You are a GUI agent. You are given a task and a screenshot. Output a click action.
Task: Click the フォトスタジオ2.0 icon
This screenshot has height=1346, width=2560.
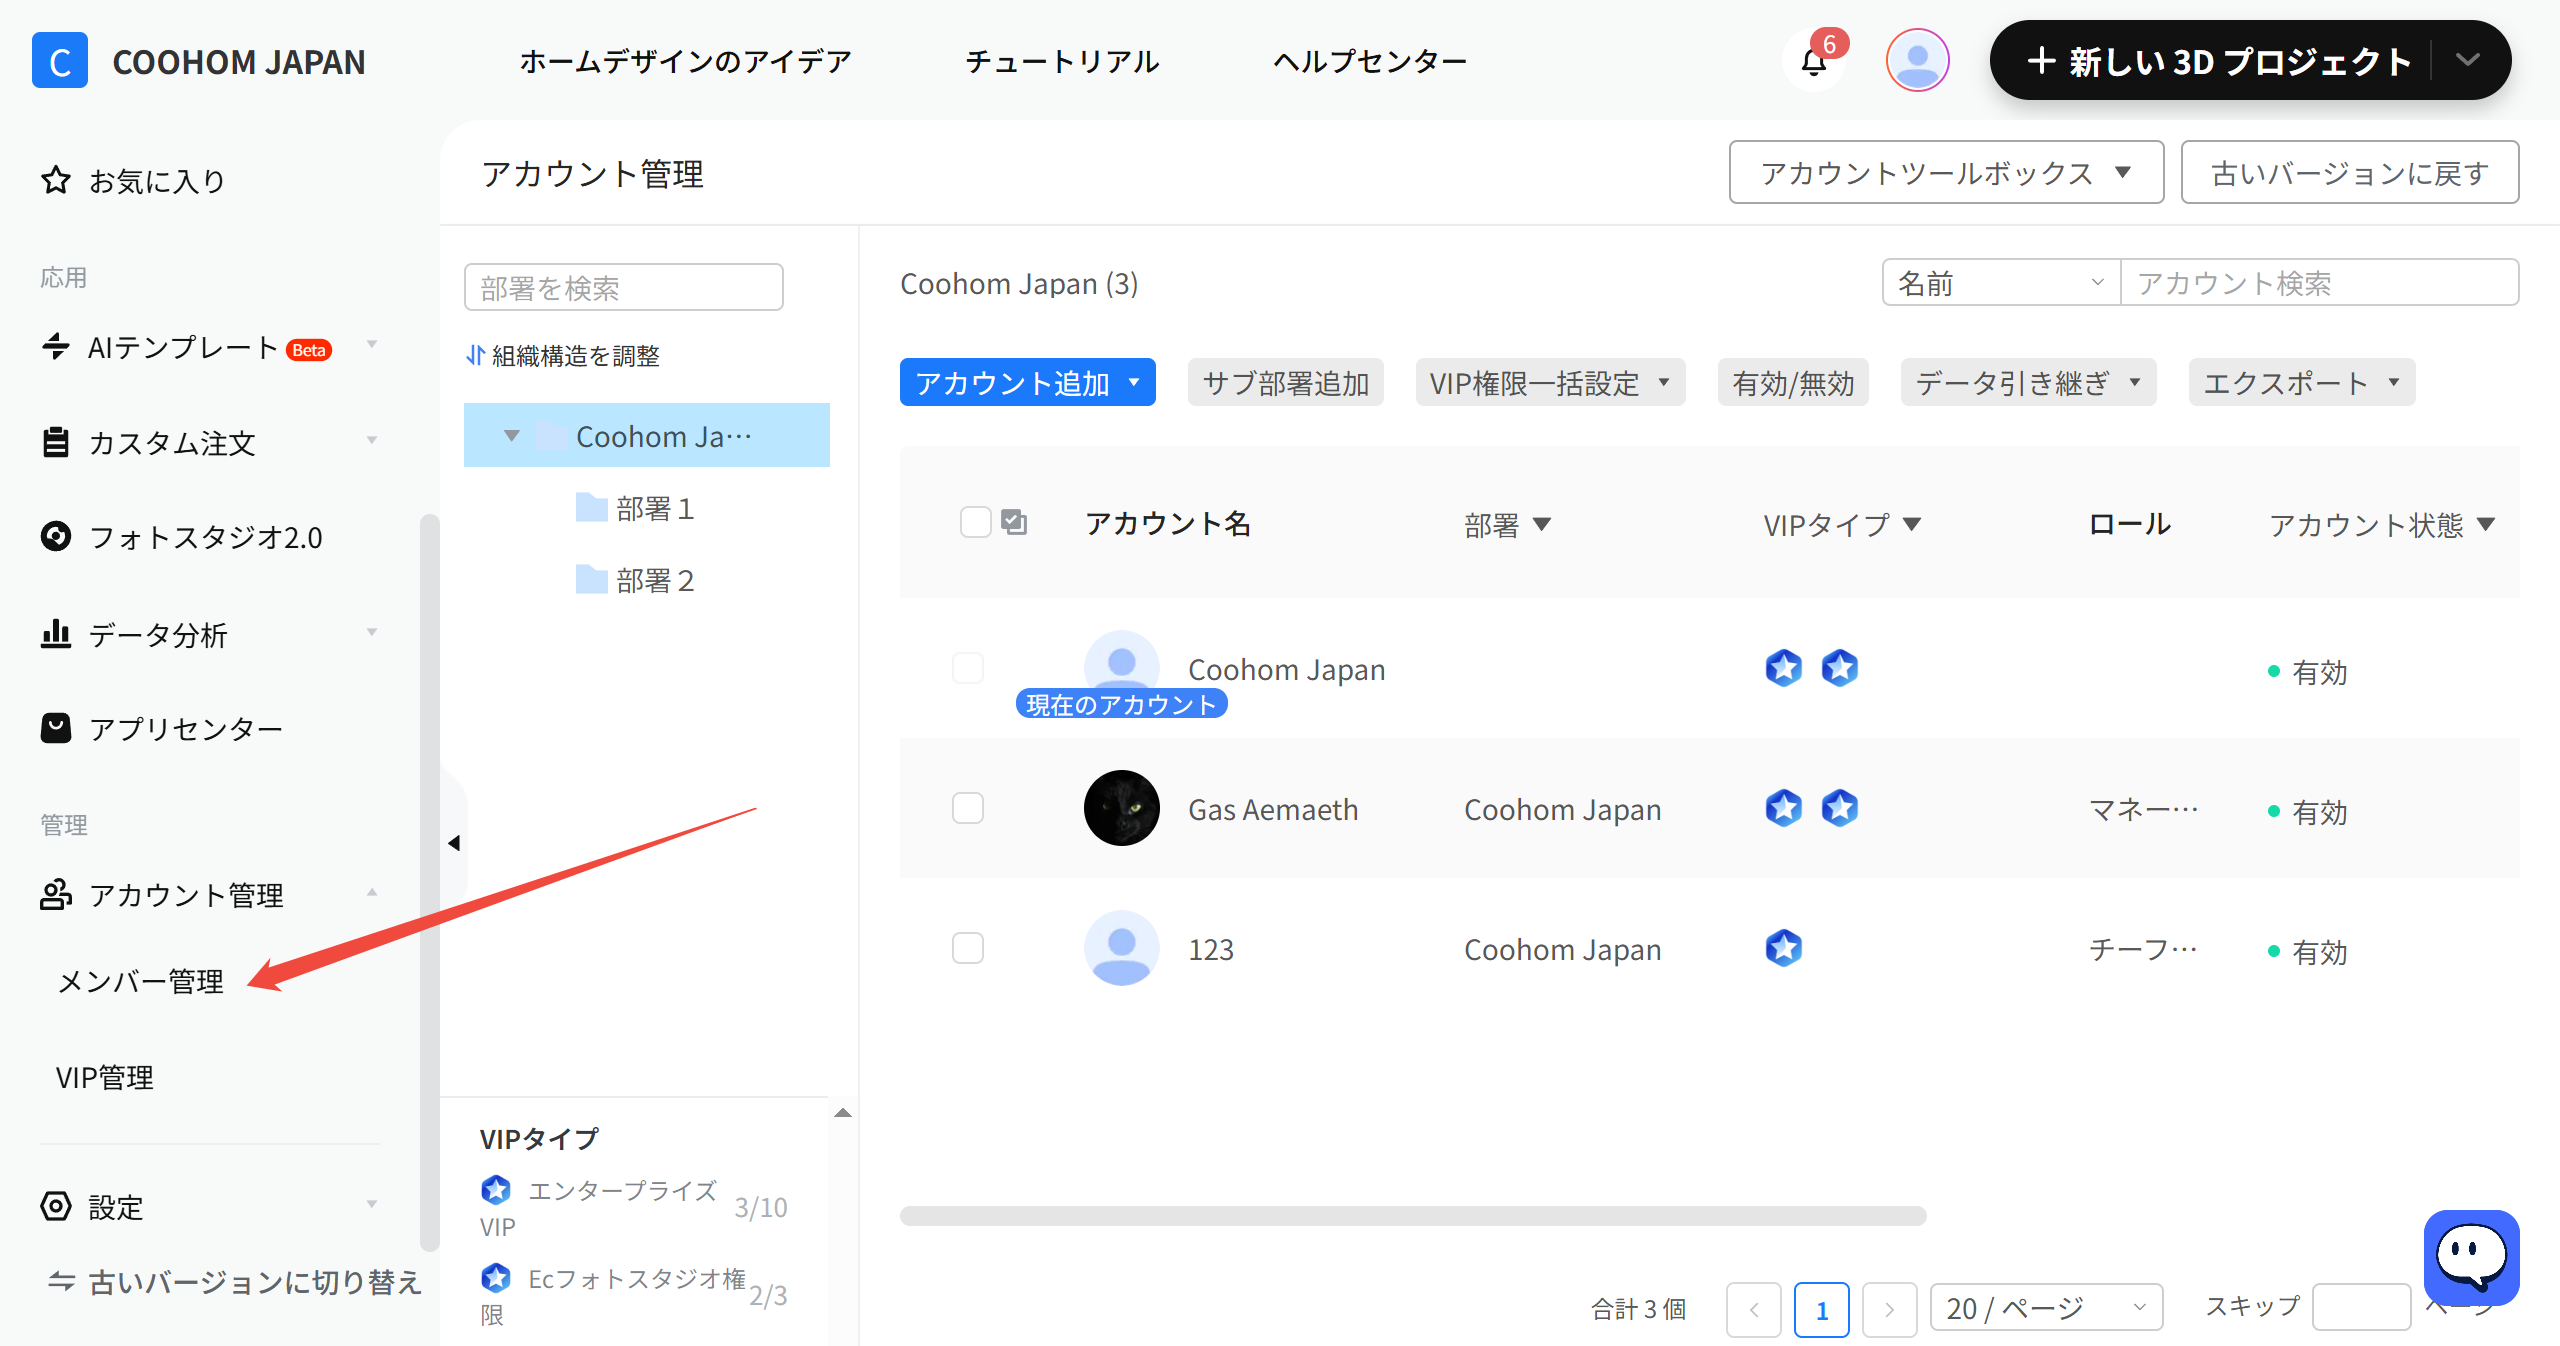pos(56,537)
